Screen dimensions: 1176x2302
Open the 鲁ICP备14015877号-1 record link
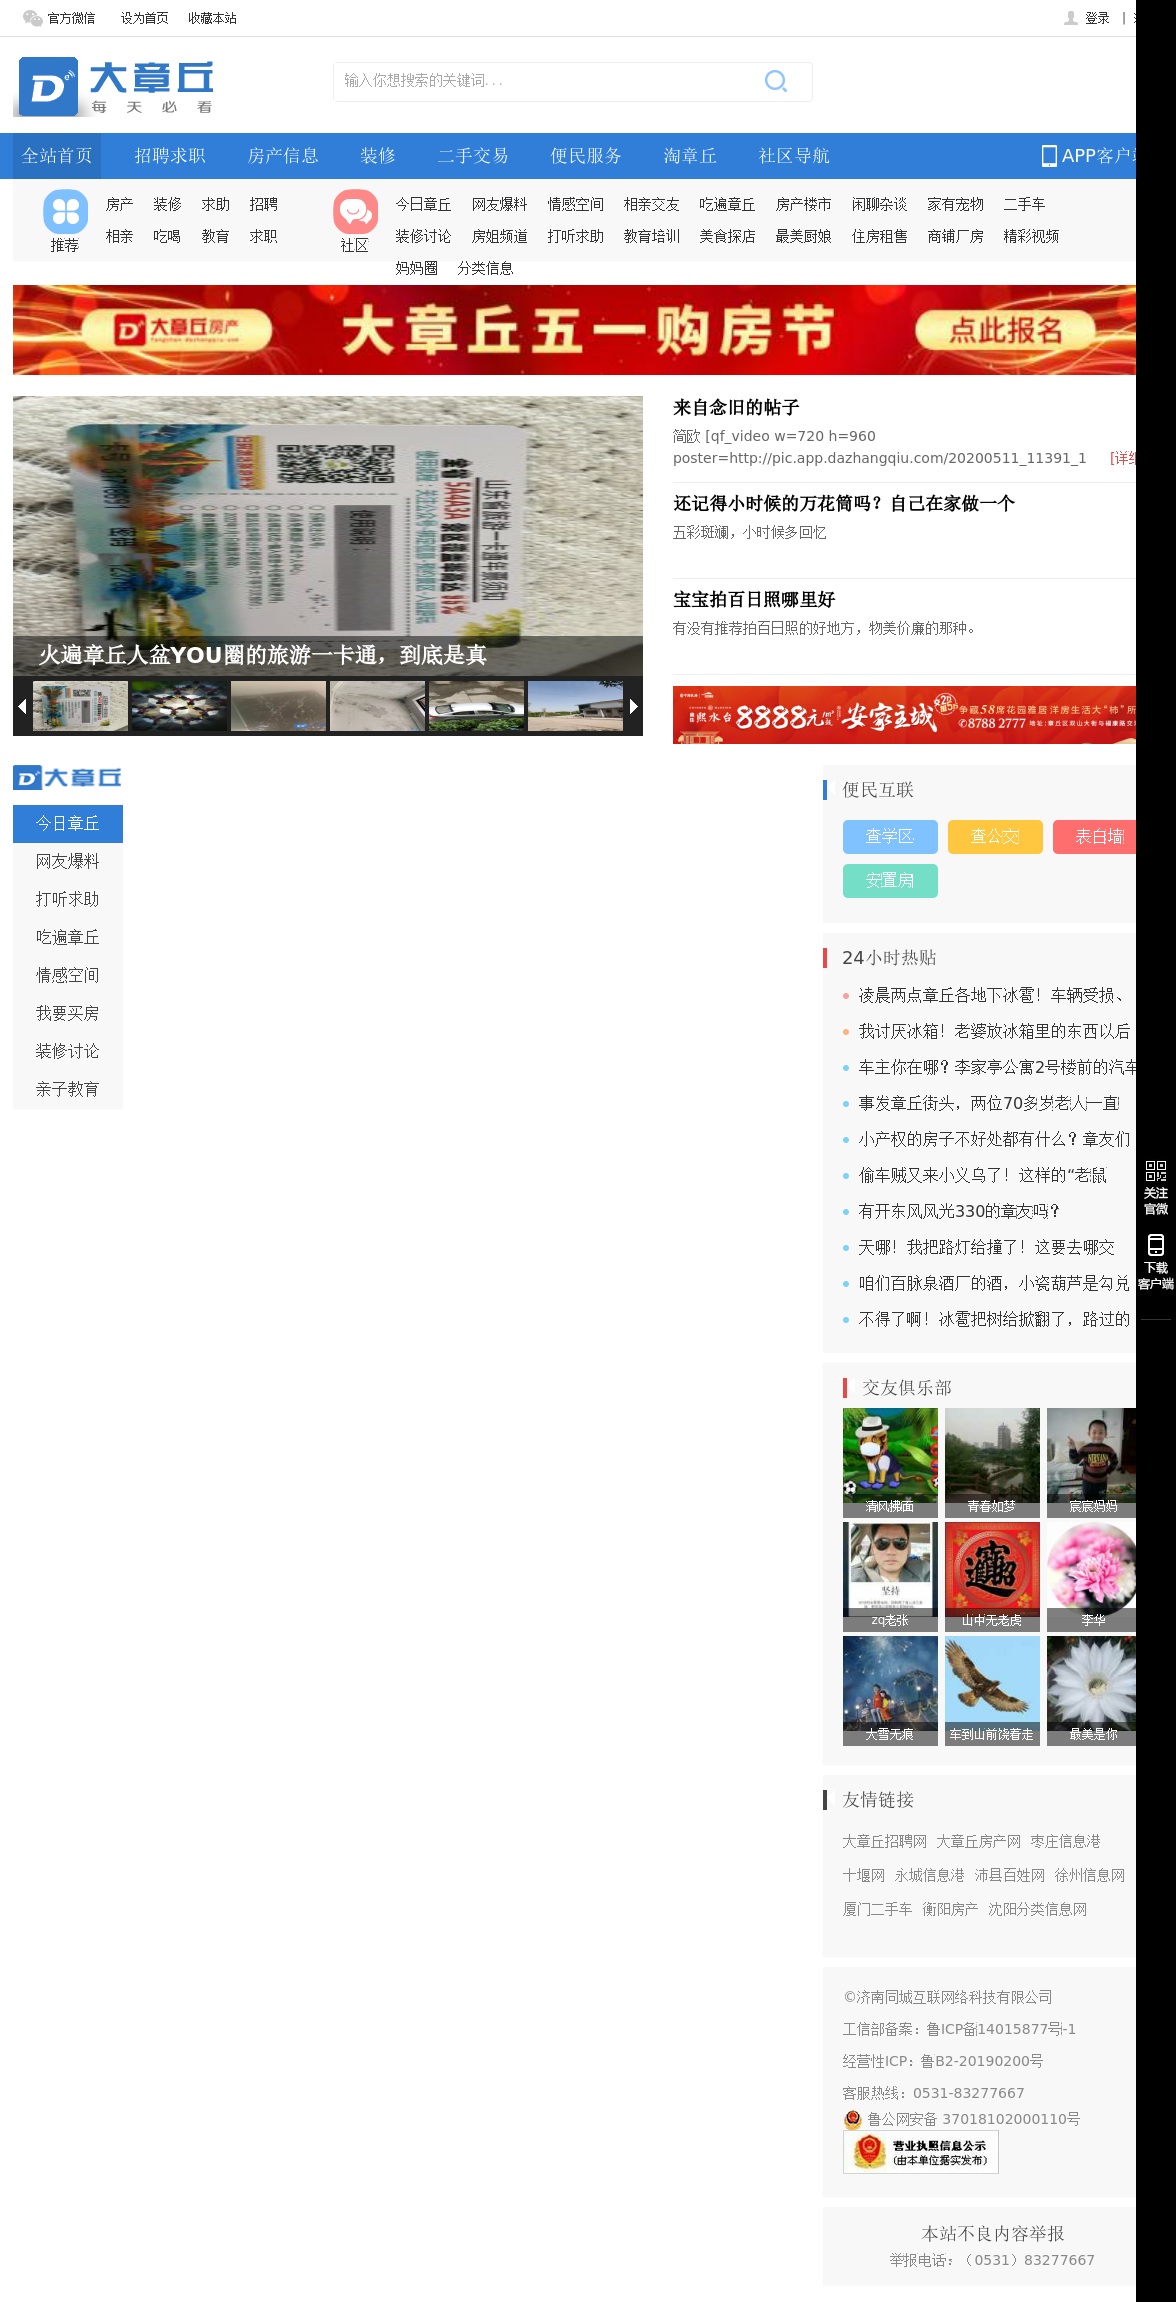coord(1001,2029)
